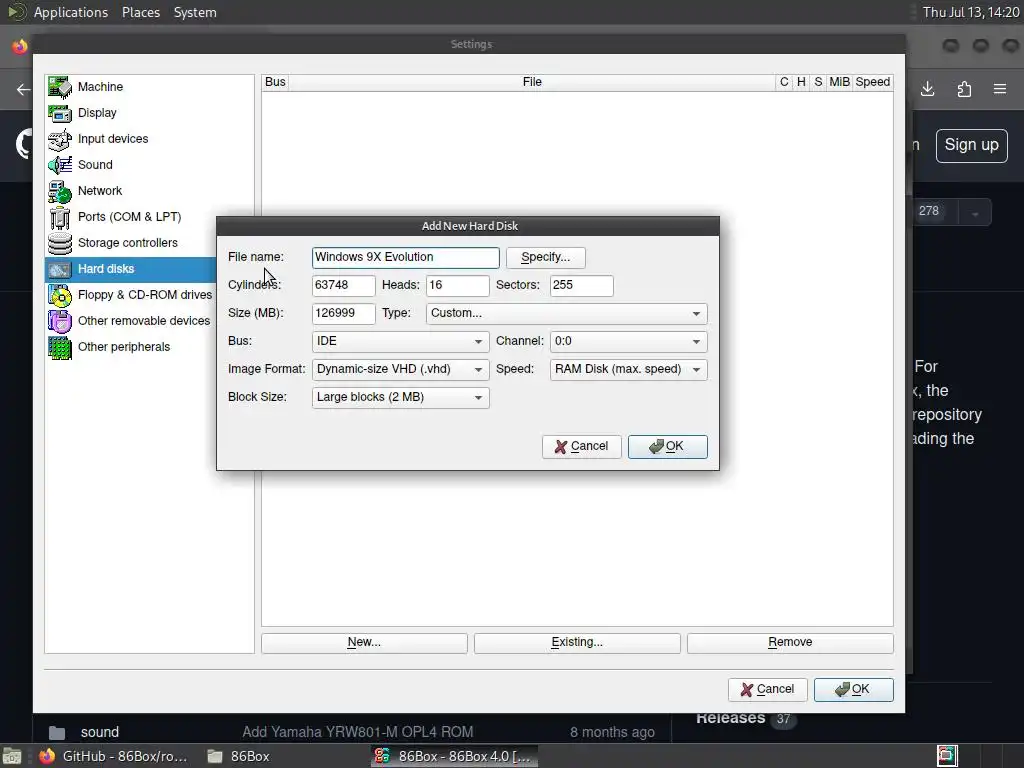Click the MiB column header
The image size is (1024, 768).
(x=839, y=82)
